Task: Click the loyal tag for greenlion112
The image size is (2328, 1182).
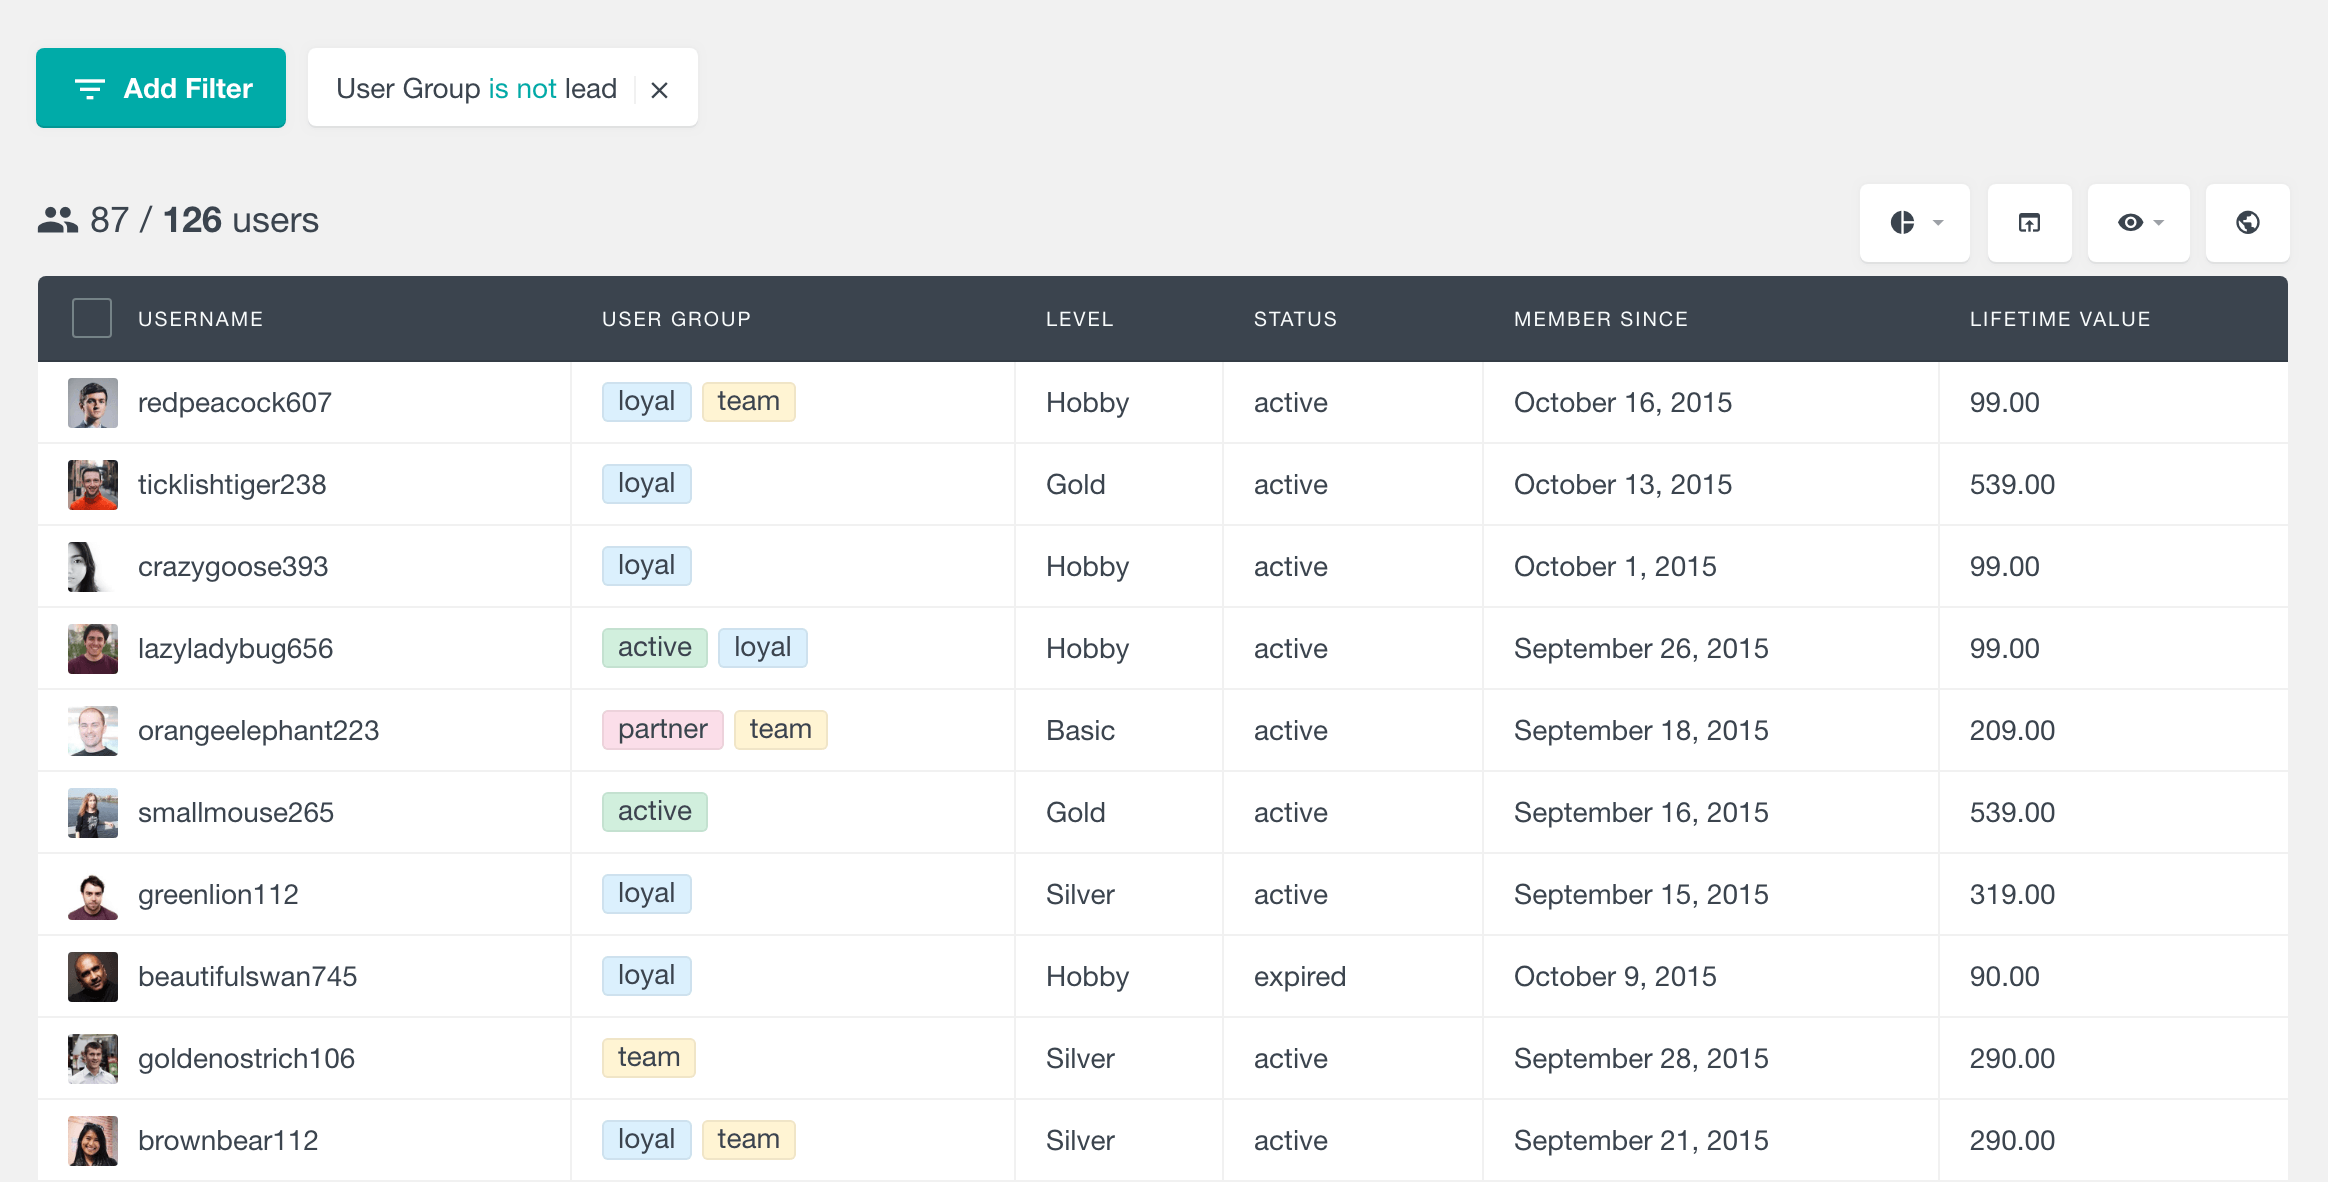Action: coord(647,894)
